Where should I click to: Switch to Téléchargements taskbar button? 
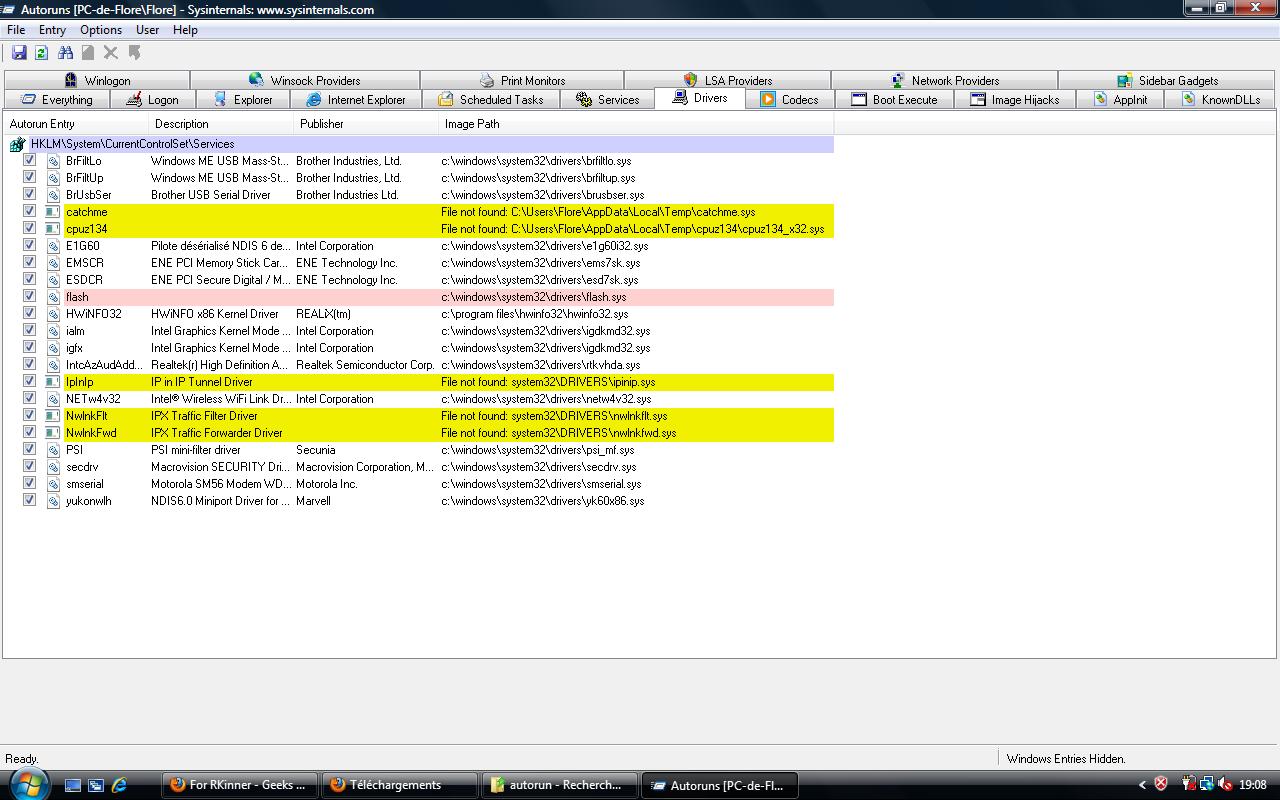point(400,785)
